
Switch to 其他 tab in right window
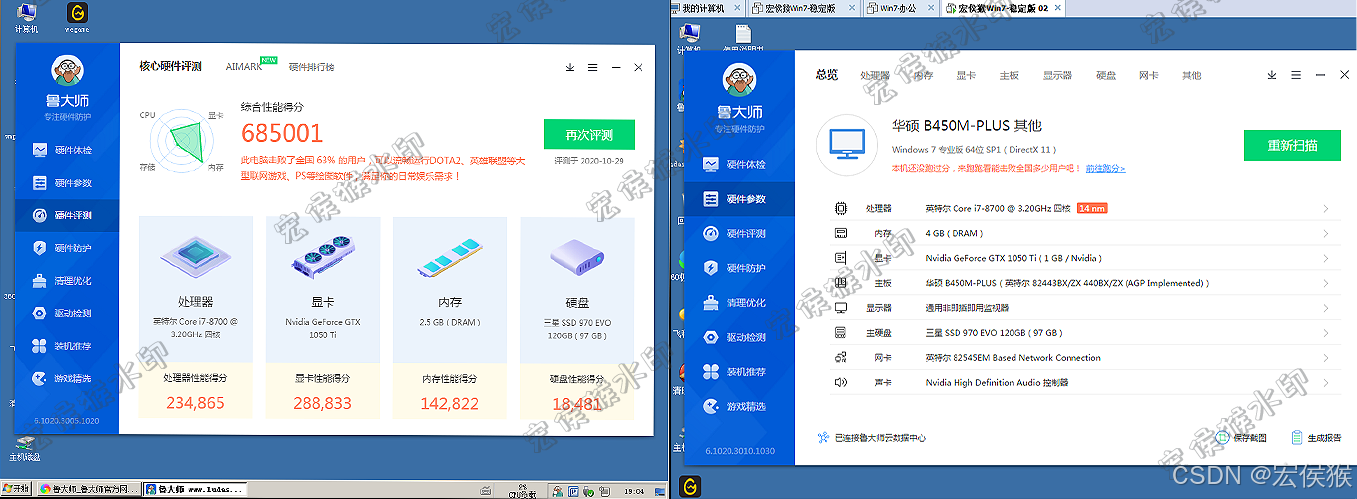coord(1191,75)
